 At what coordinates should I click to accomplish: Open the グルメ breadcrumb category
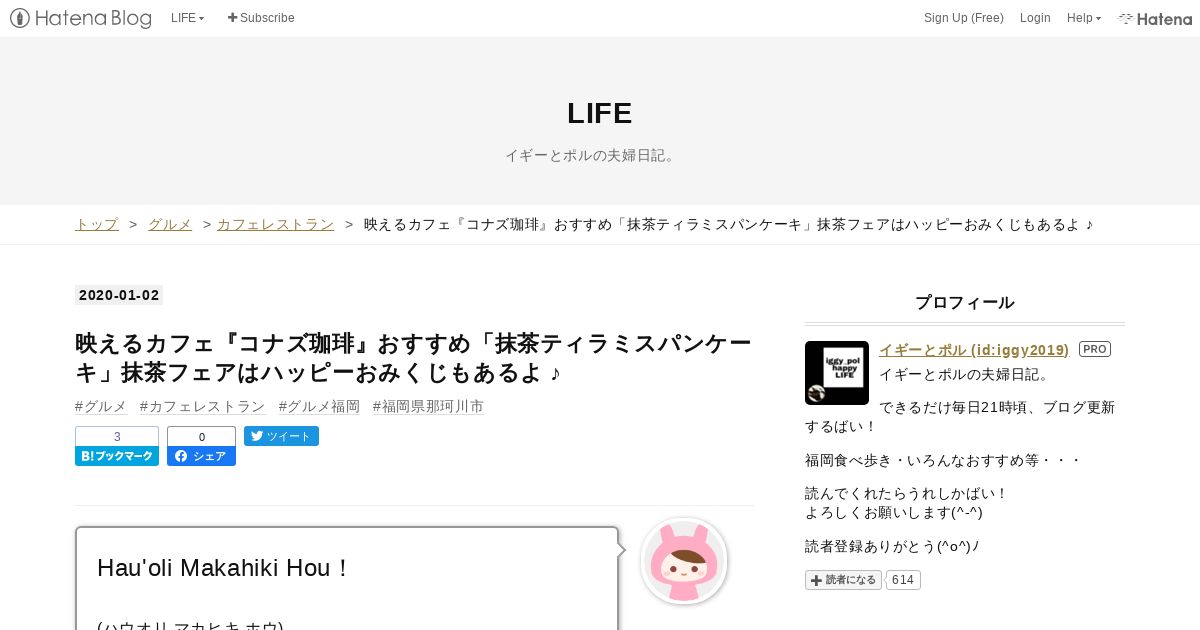[170, 224]
